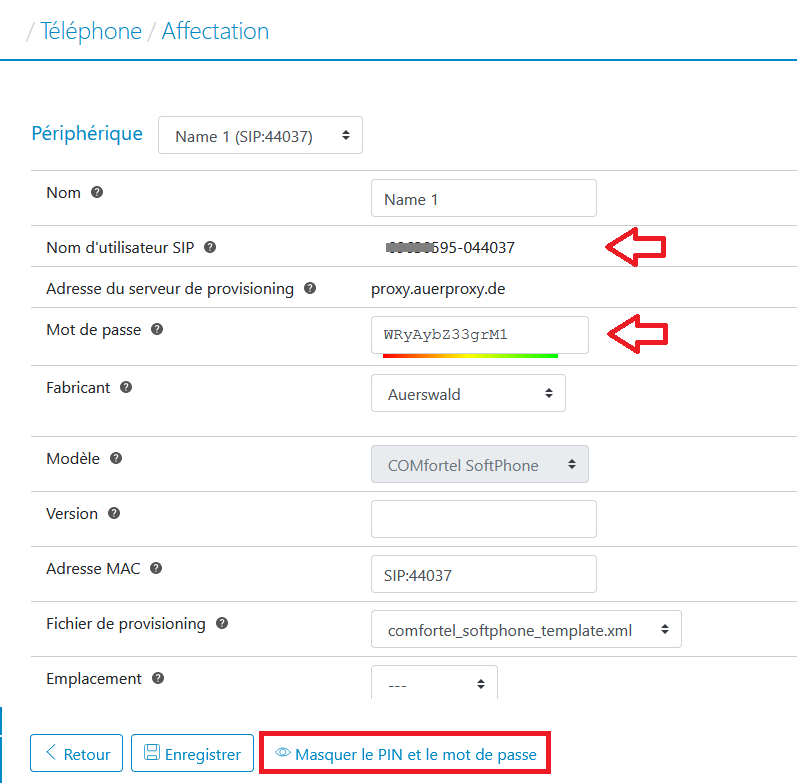
Task: Click into the empty Version field
Action: point(483,519)
